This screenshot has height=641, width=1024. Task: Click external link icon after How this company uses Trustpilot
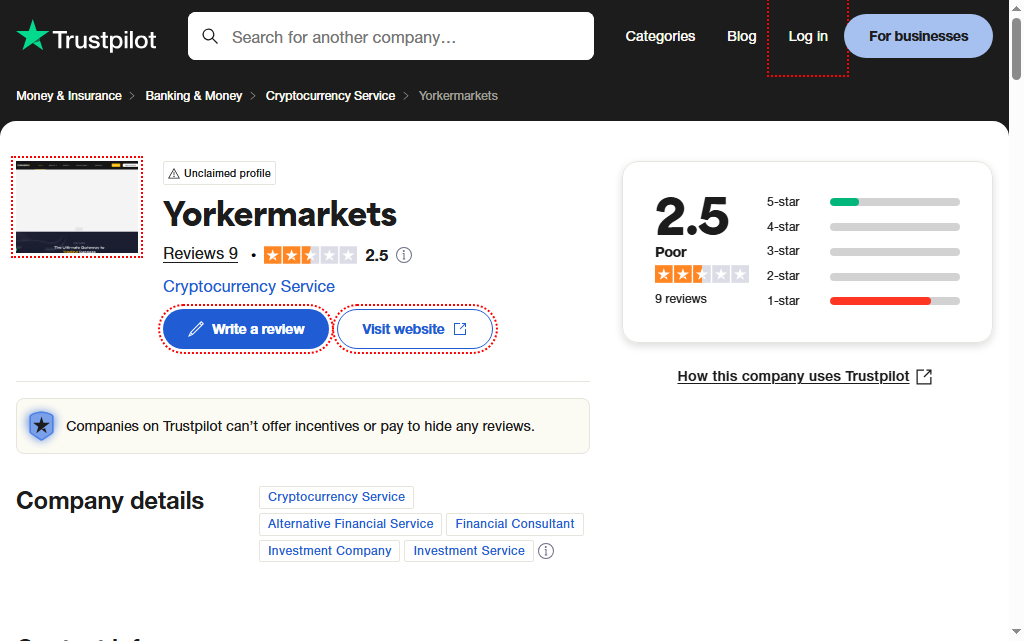click(924, 377)
